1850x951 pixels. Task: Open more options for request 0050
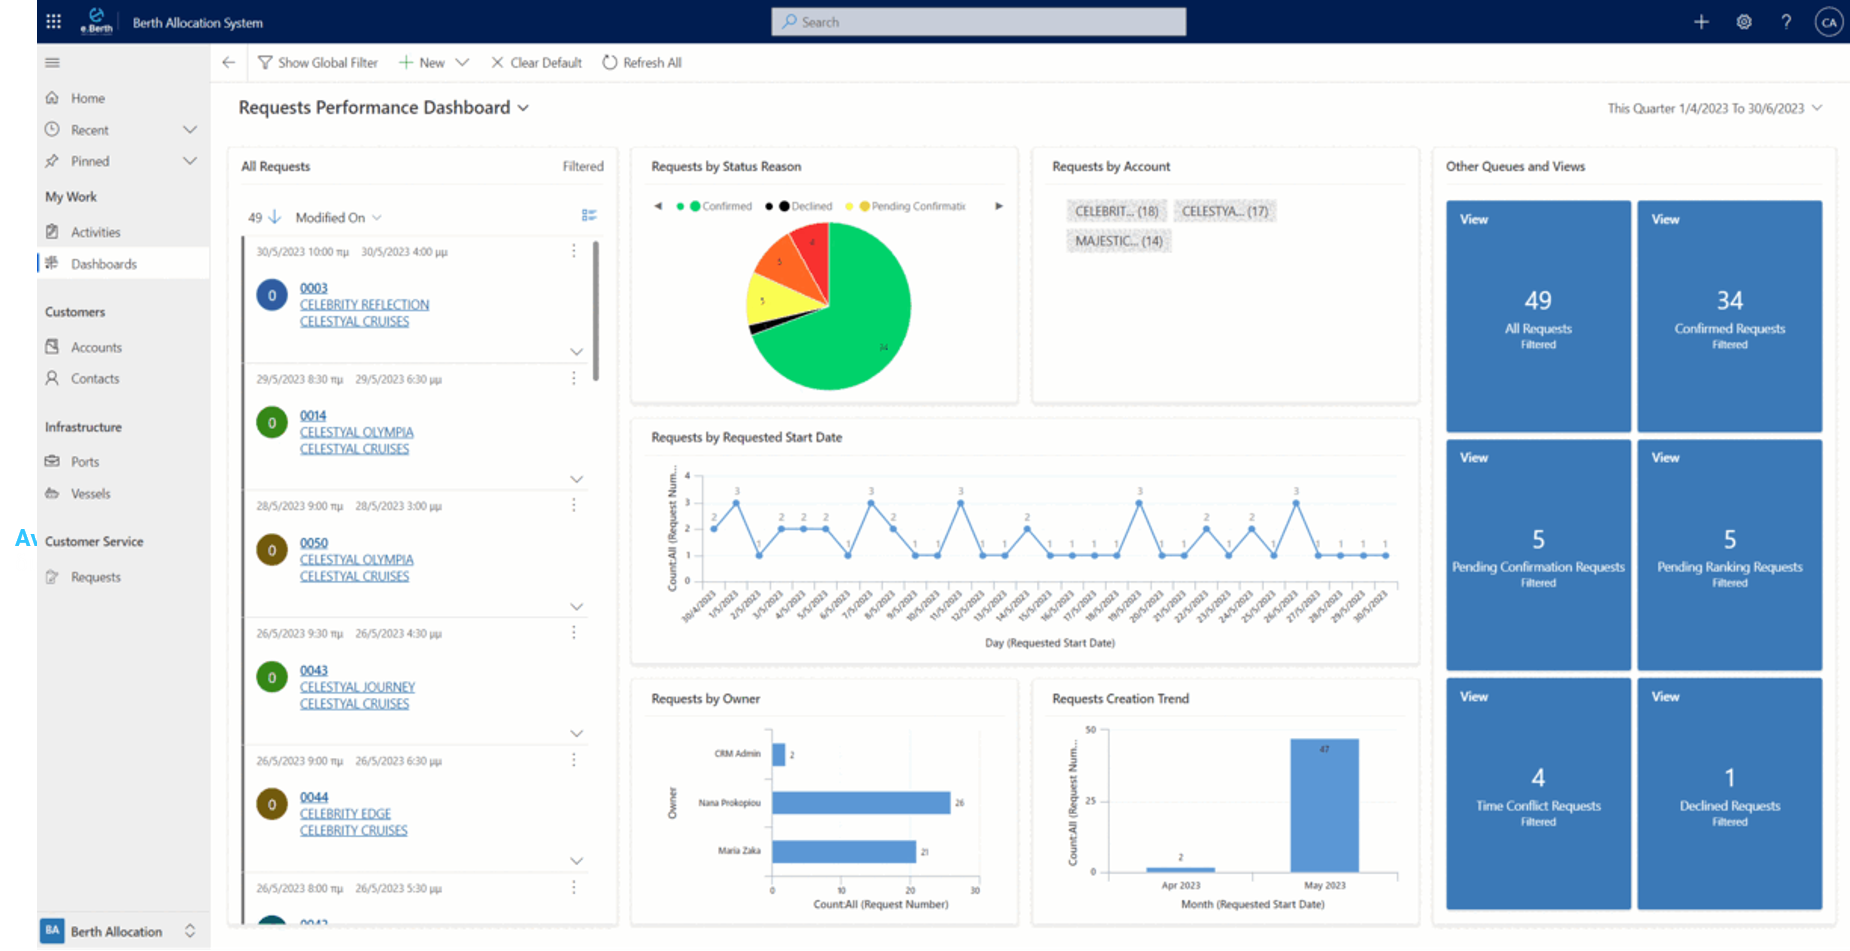[x=574, y=505]
